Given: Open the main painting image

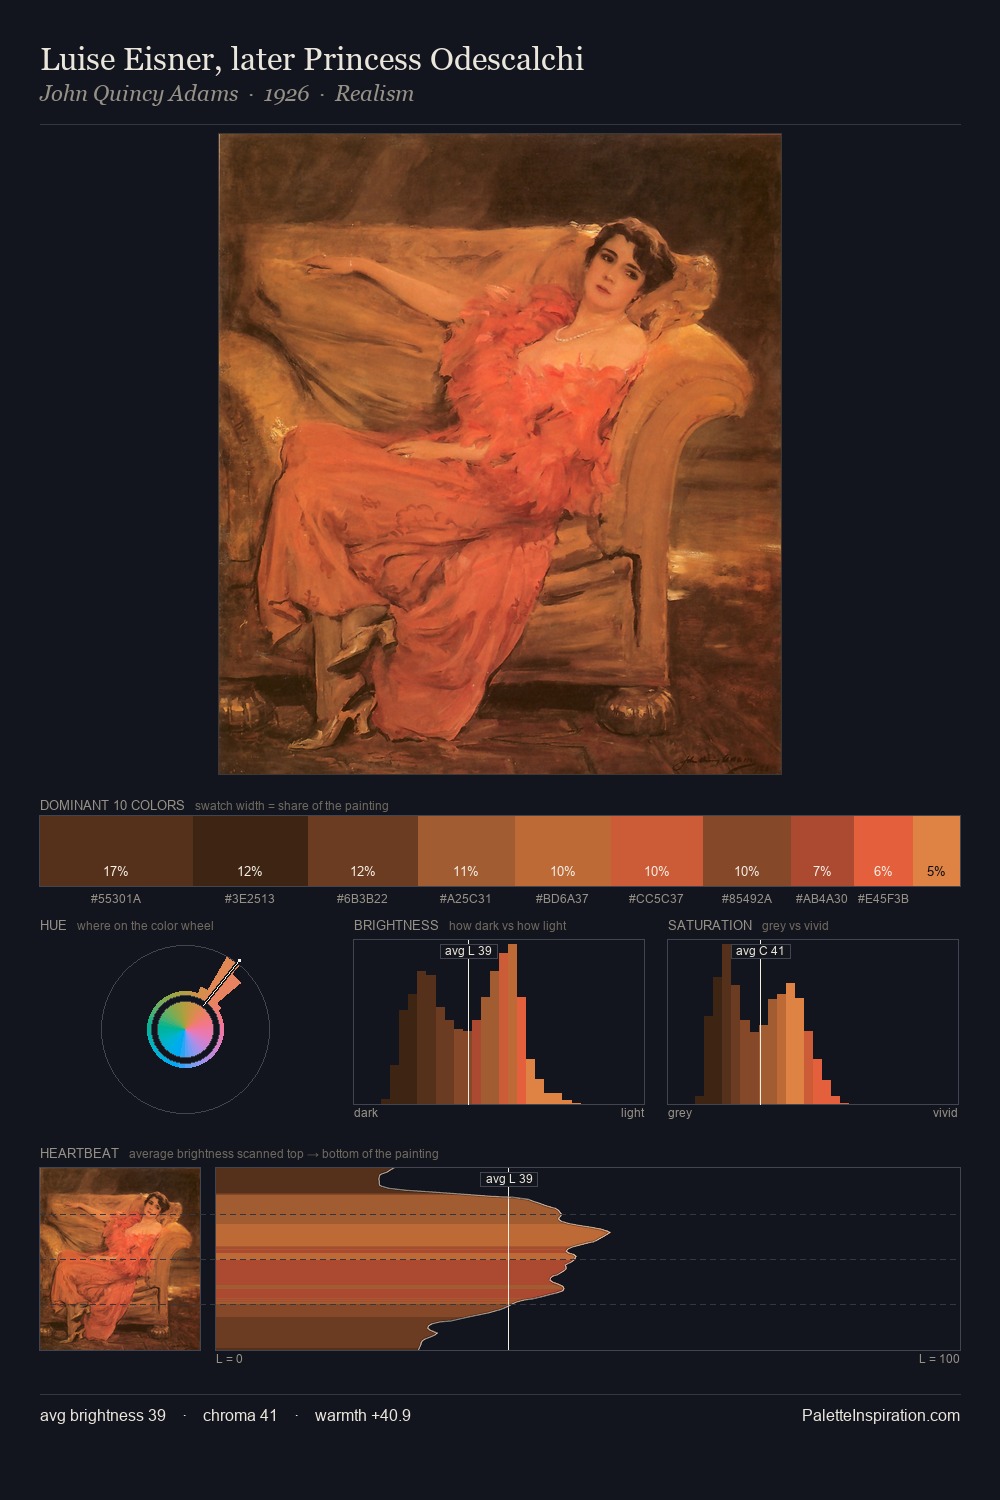Looking at the screenshot, I should [x=500, y=454].
